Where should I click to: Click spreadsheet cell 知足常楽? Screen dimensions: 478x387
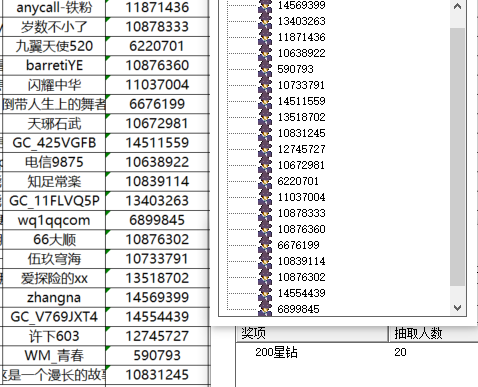(54, 181)
